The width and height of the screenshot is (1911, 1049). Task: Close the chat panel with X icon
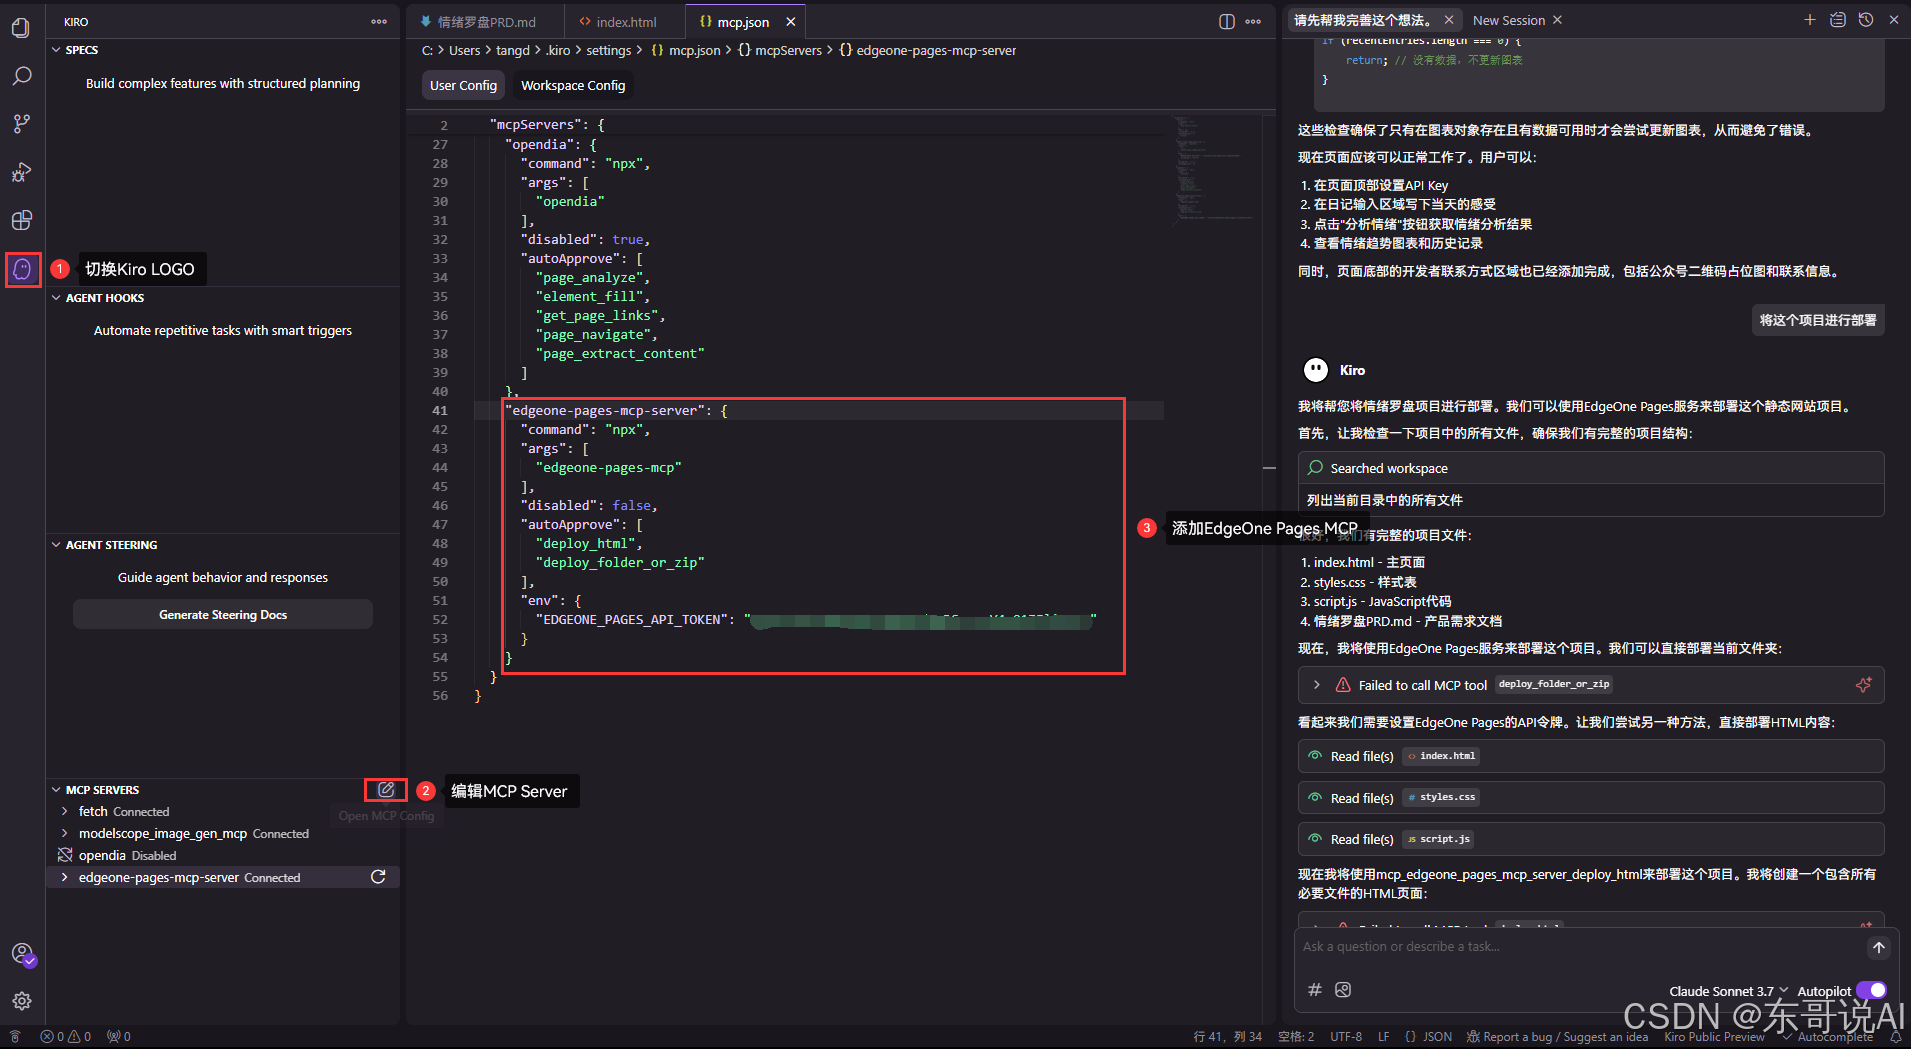coord(1894,20)
